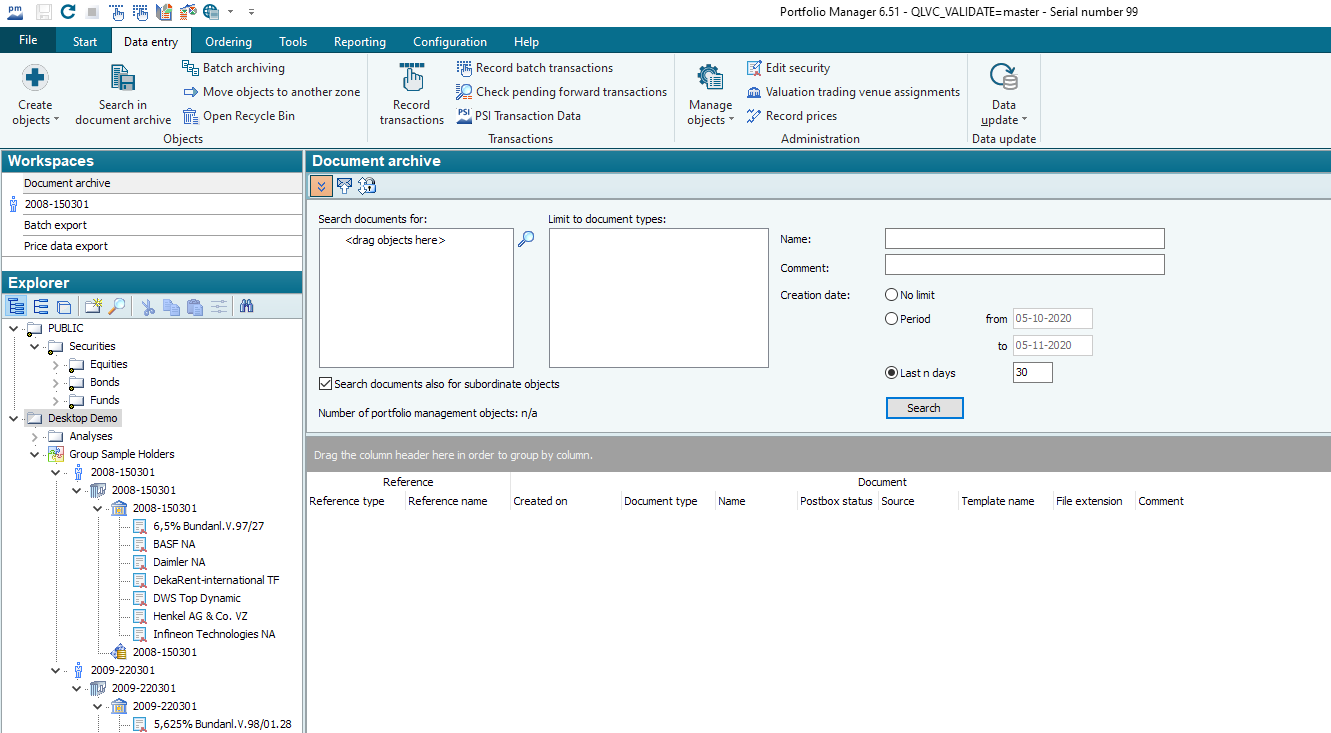Collapse the Desktop Demo tree node
Image resolution: width=1331 pixels, height=733 pixels.
click(x=13, y=418)
